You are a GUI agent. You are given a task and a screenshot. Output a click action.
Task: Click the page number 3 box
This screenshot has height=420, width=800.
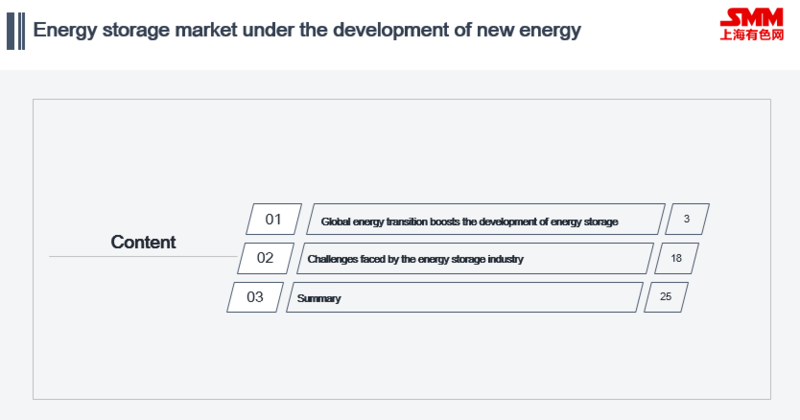[687, 219]
